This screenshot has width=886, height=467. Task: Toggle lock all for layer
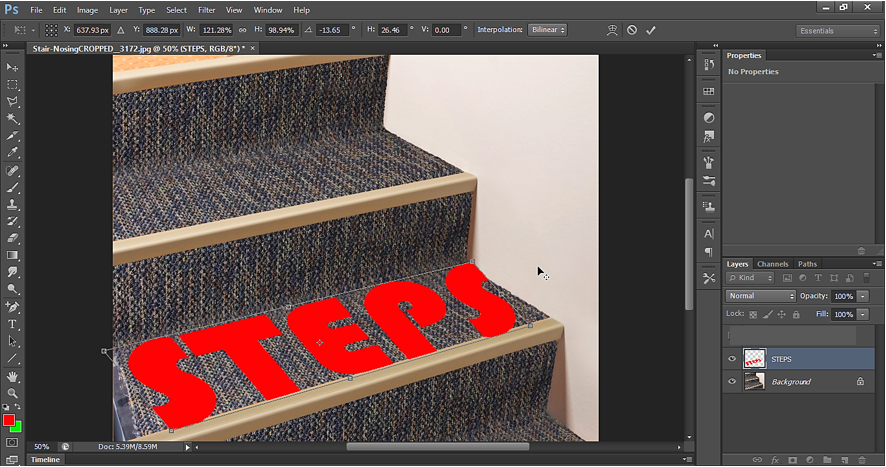click(796, 314)
